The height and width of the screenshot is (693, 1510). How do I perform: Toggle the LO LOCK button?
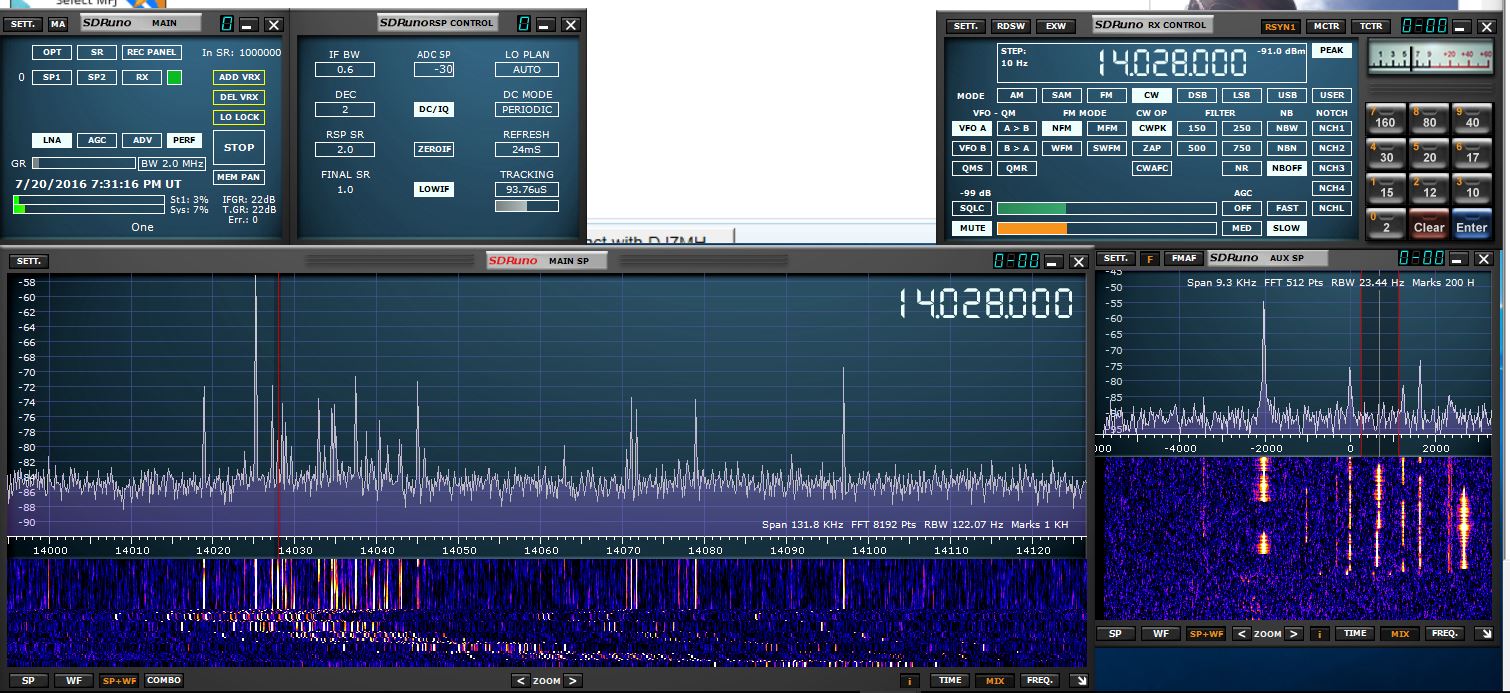pos(239,118)
